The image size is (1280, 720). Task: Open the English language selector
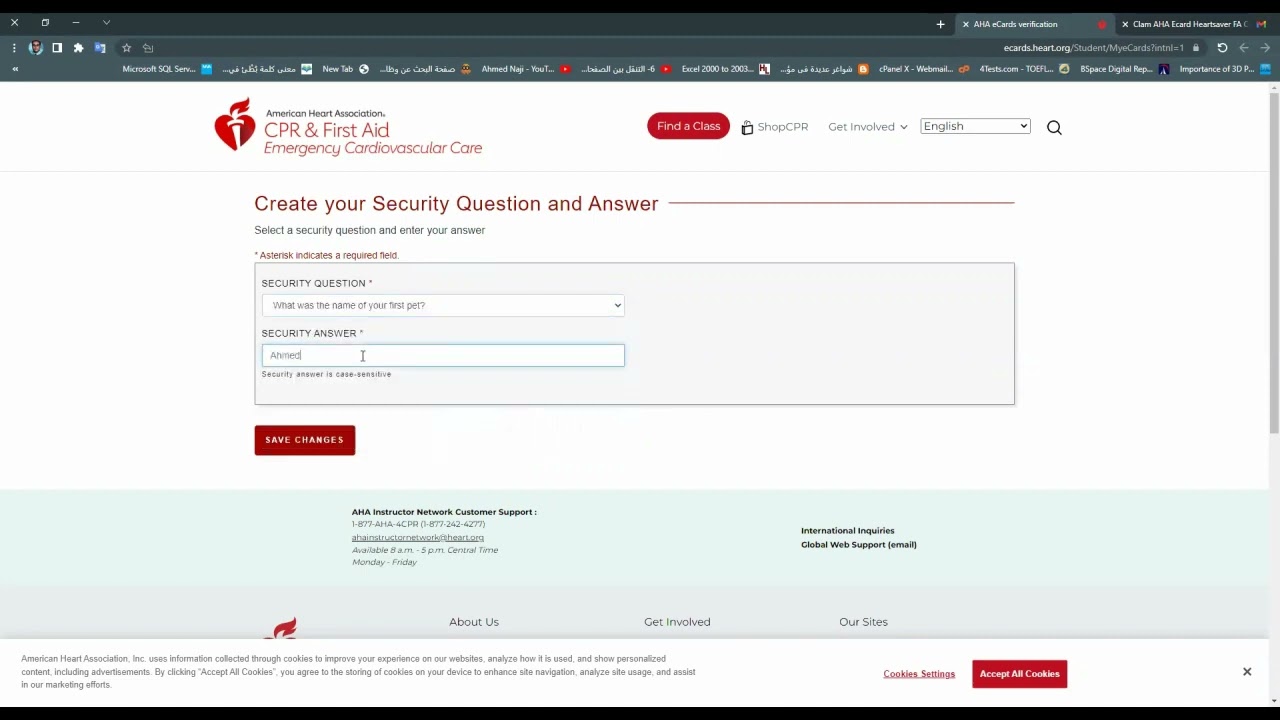(975, 126)
